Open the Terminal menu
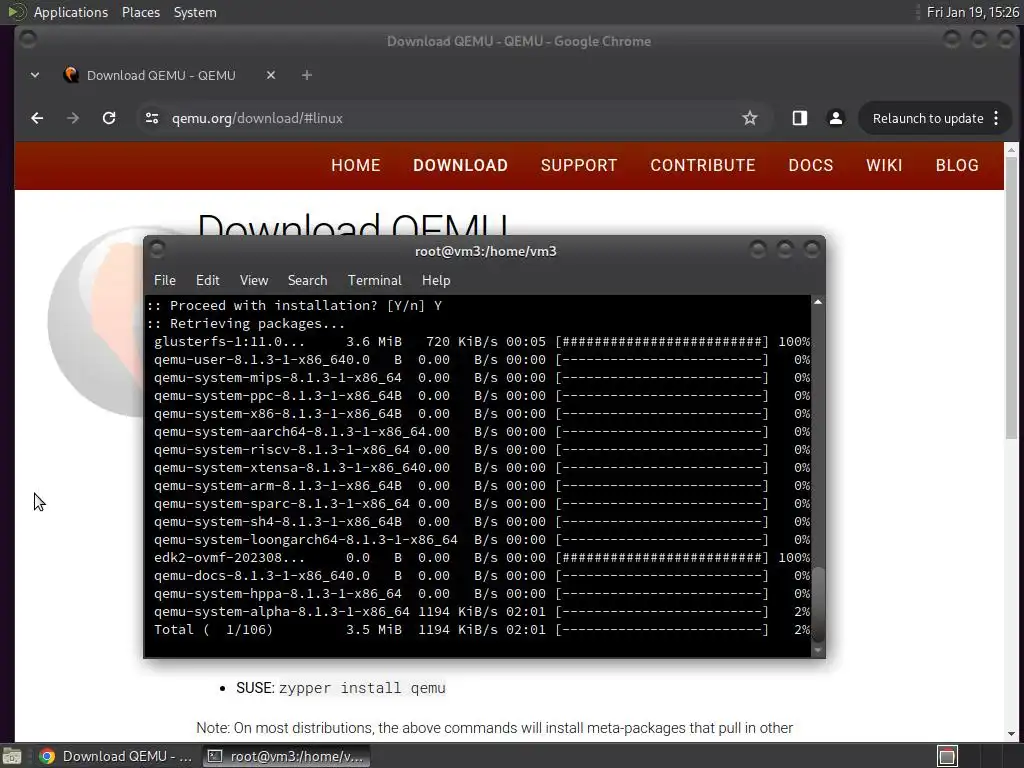Viewport: 1024px width, 768px height. (374, 280)
